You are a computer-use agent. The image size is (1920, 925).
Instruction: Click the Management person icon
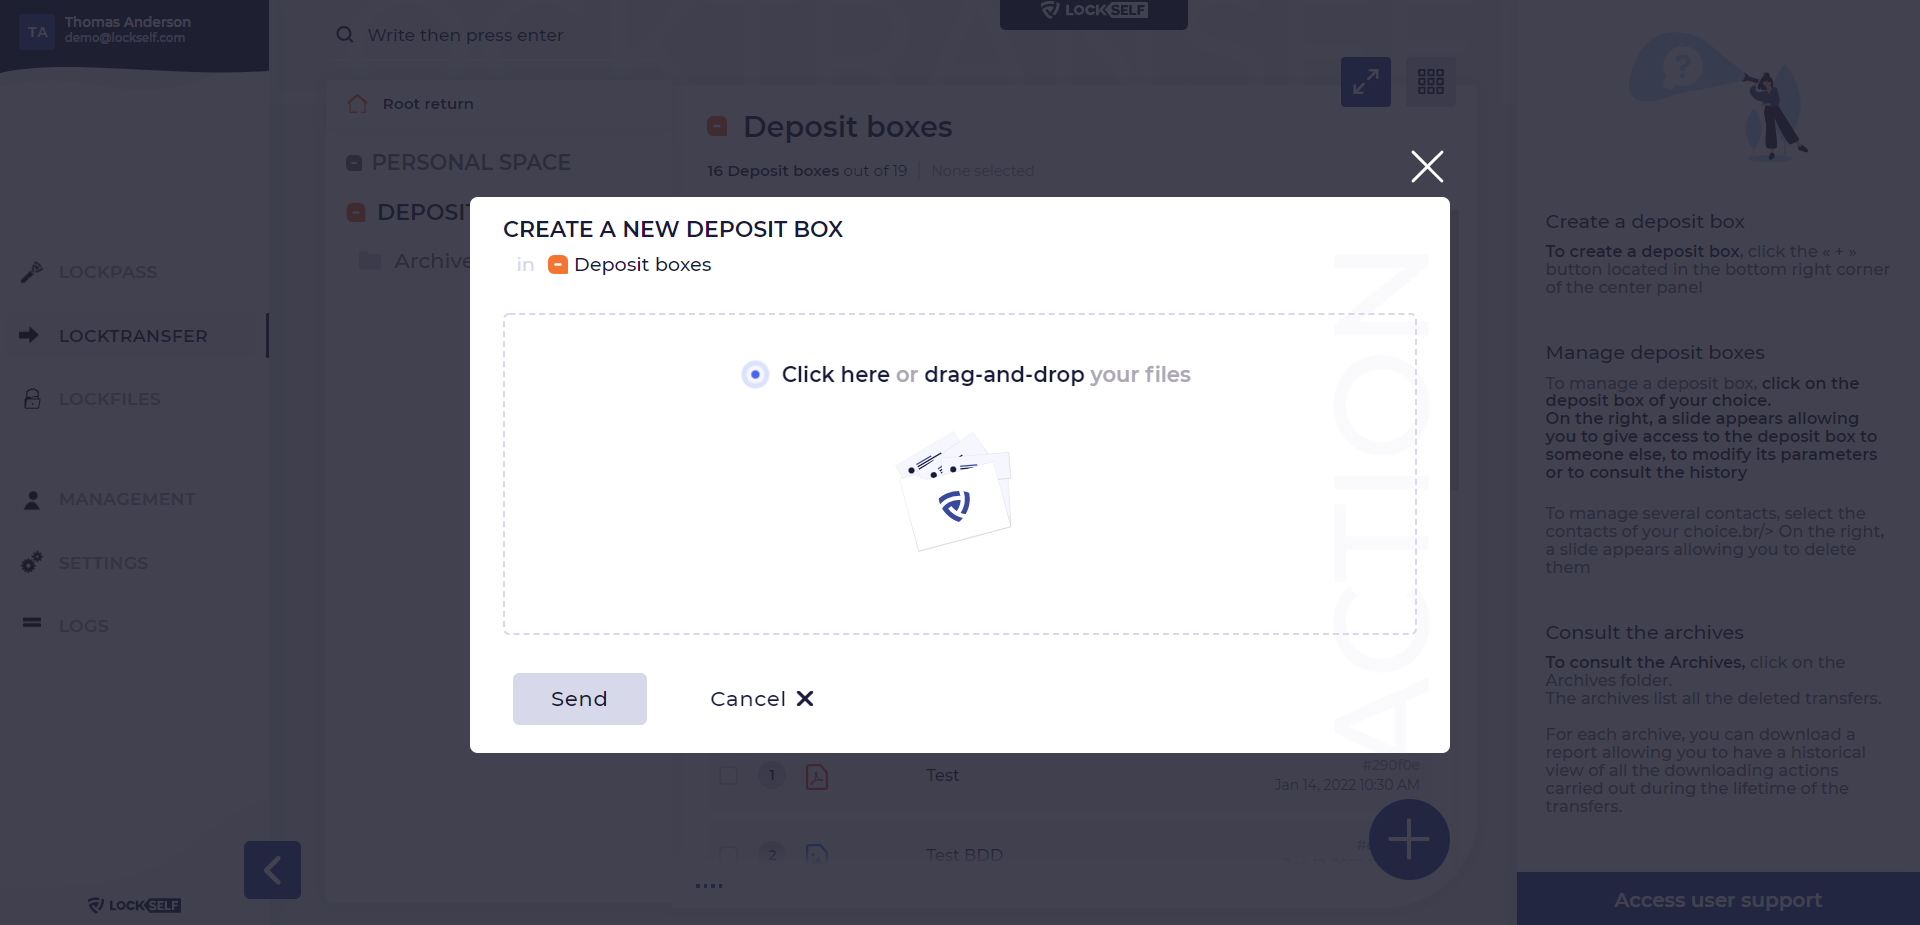[32, 499]
